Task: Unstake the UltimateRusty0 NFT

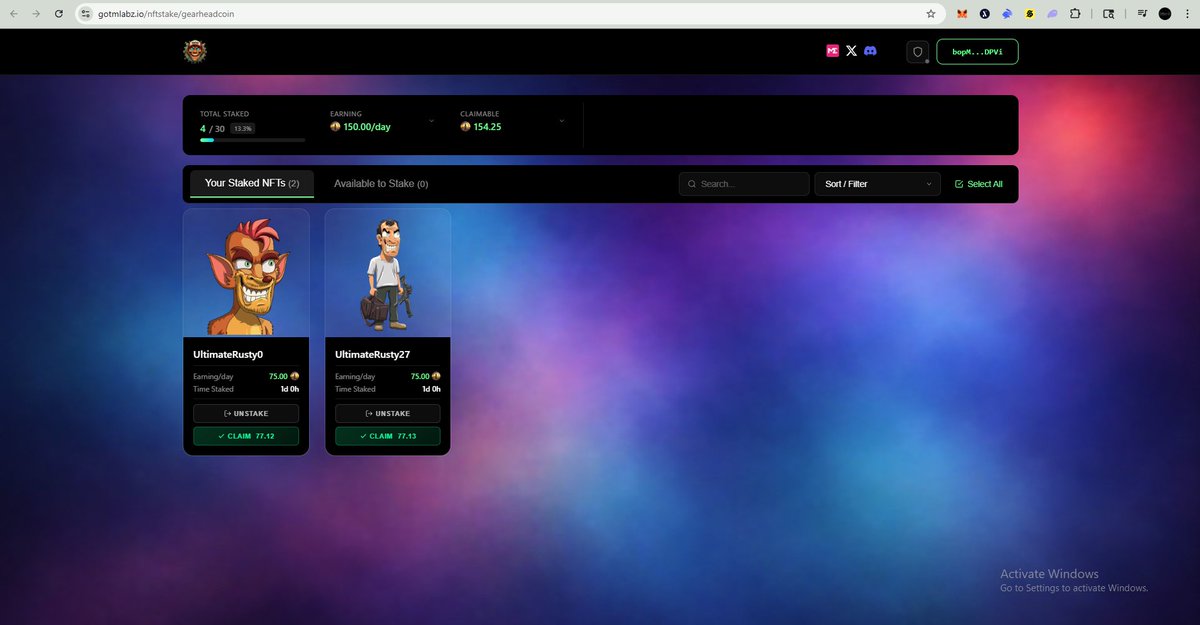Action: click(x=246, y=413)
